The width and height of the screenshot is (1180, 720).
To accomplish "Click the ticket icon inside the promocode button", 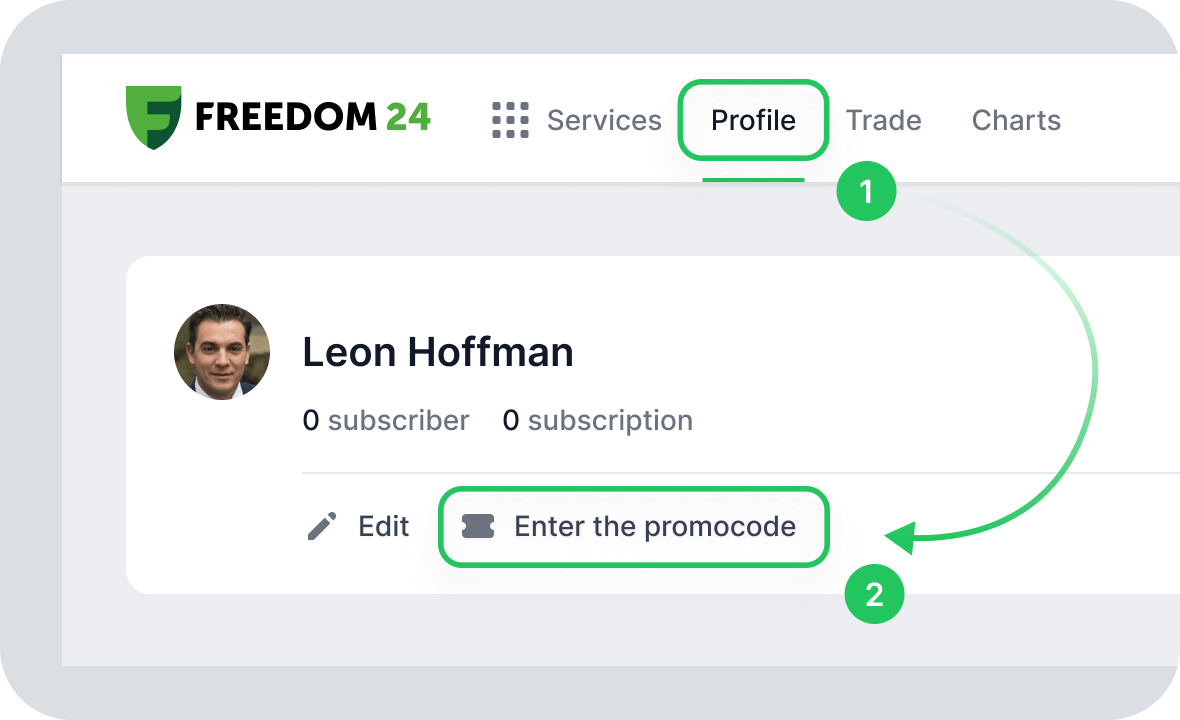I will pyautogui.click(x=478, y=526).
